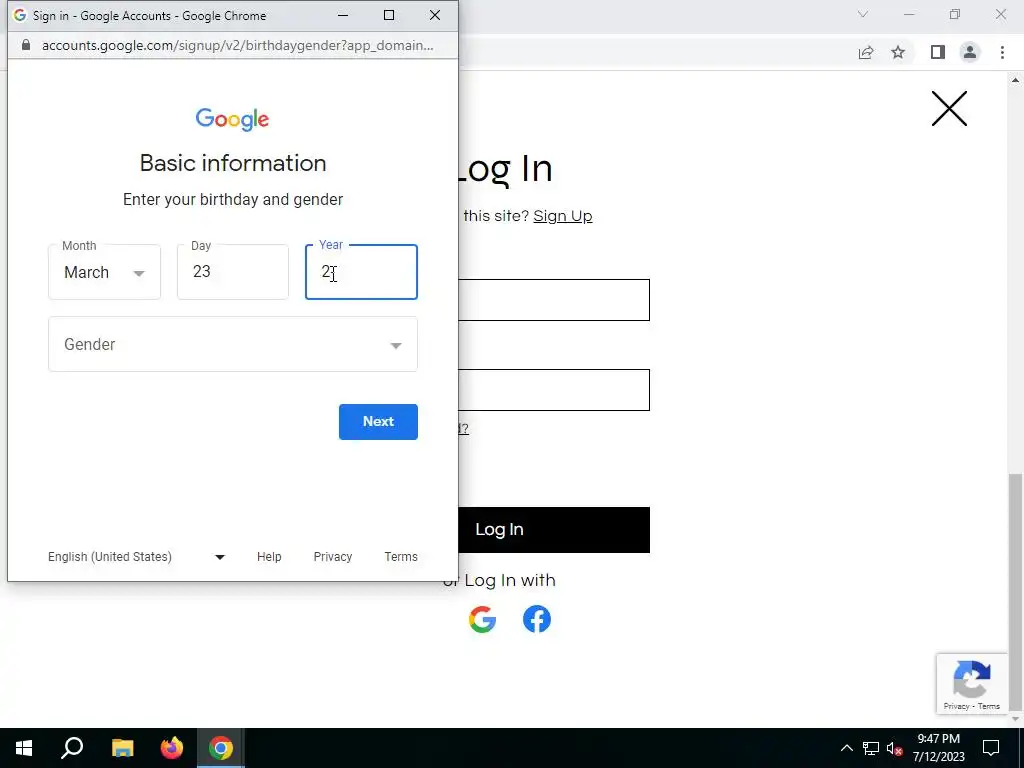The image size is (1024, 768).
Task: Log in with the Facebook icon
Action: [x=537, y=619]
